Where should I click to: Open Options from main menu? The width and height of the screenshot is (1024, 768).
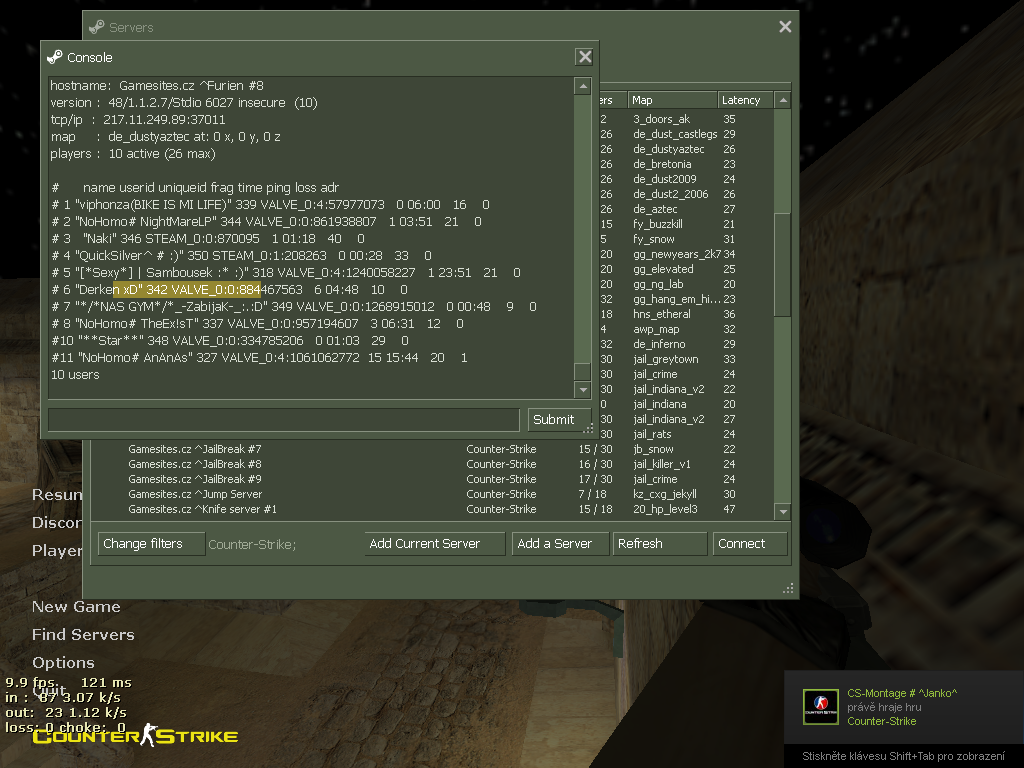[x=63, y=663]
